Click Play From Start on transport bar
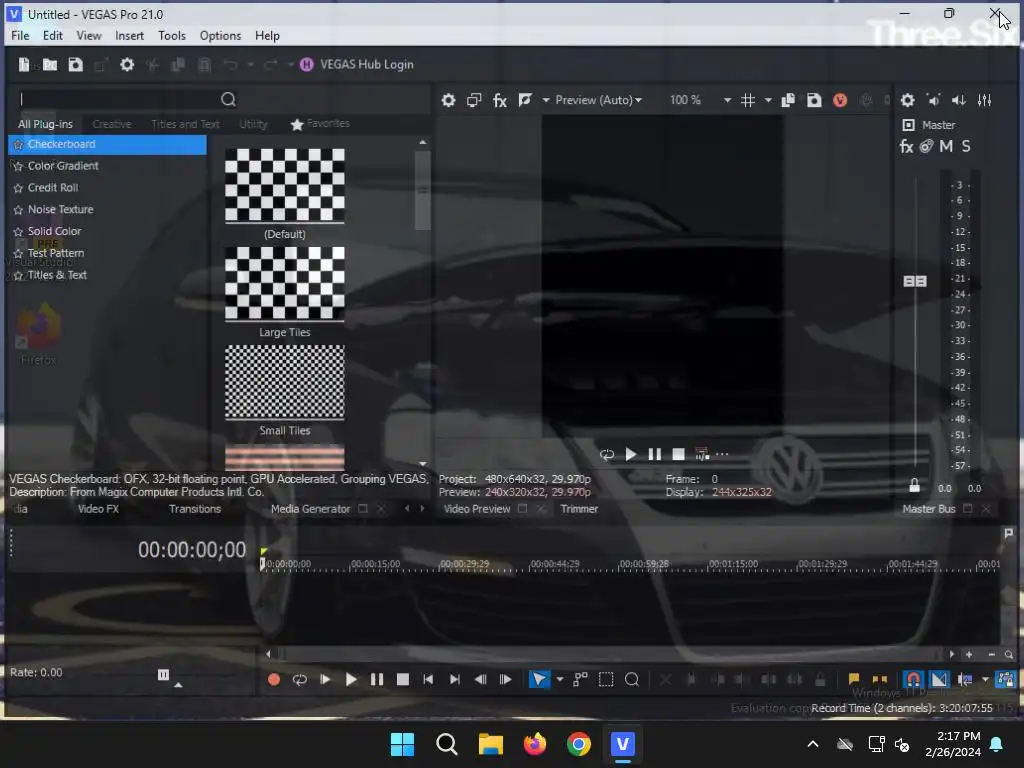The width and height of the screenshot is (1024, 768). coord(325,680)
